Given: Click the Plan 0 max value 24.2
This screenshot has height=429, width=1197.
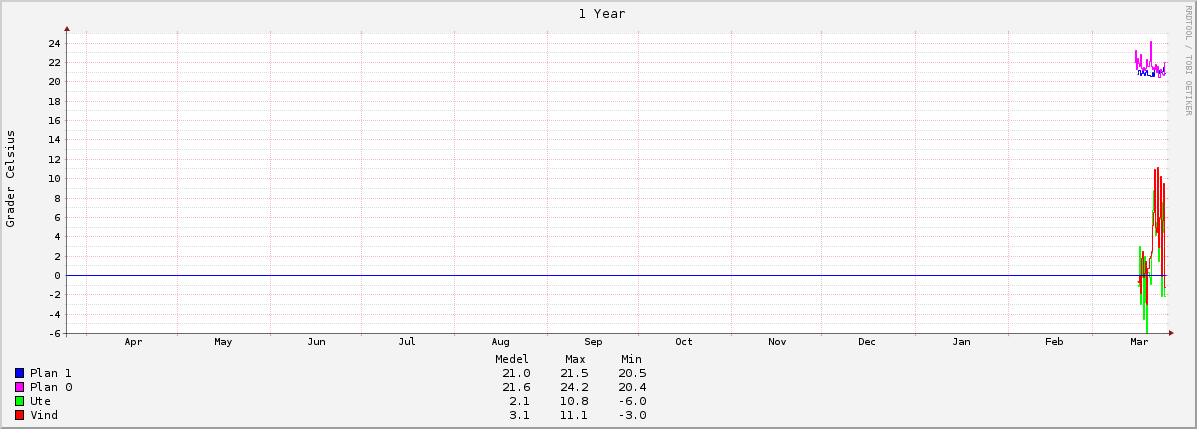Looking at the screenshot, I should [x=575, y=387].
